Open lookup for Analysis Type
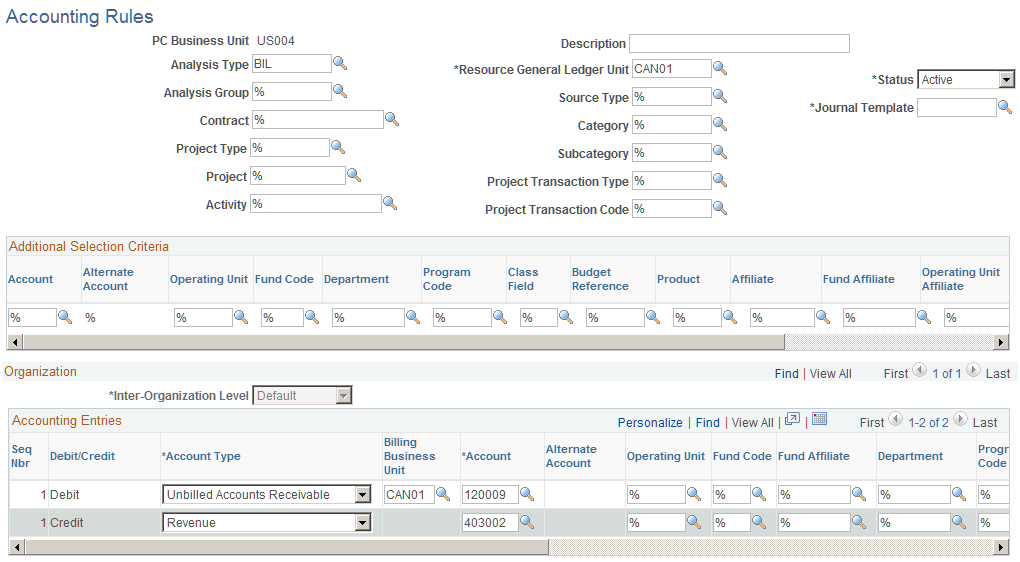Image resolution: width=1020 pixels, height=562 pixels. pos(340,63)
